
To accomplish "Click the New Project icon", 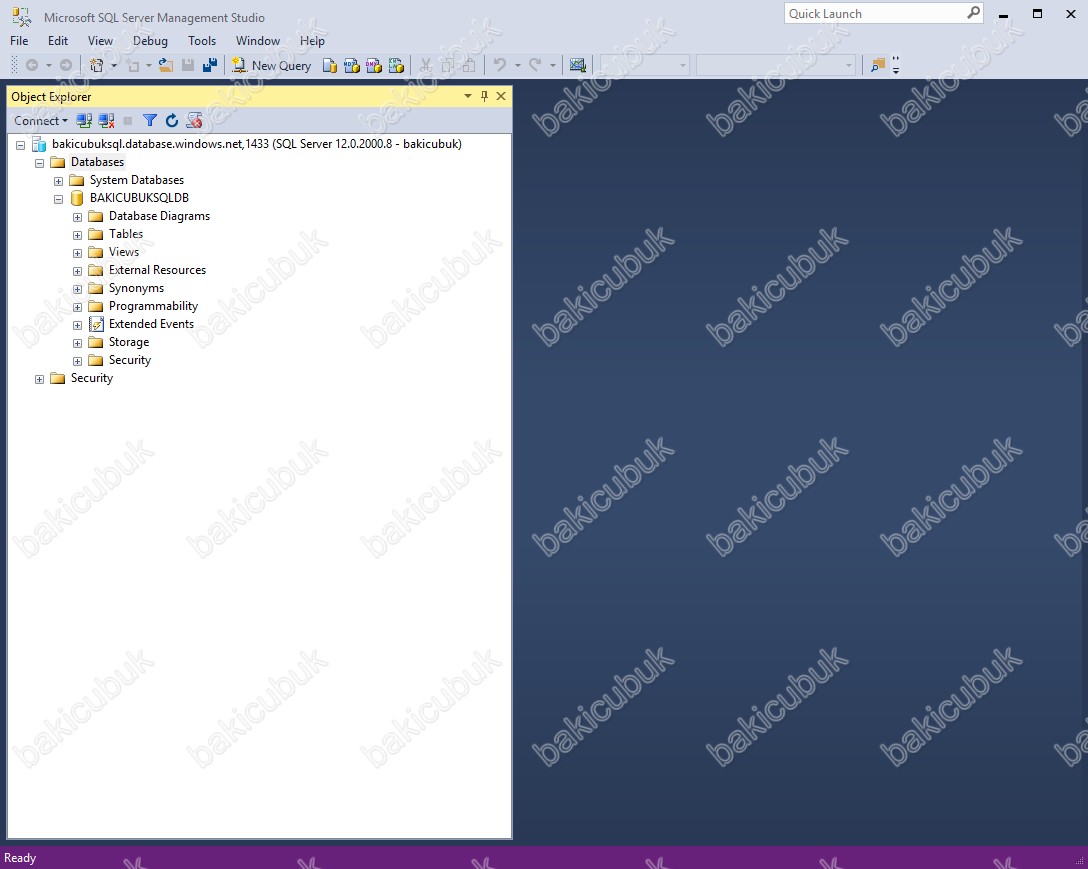I will pos(96,65).
